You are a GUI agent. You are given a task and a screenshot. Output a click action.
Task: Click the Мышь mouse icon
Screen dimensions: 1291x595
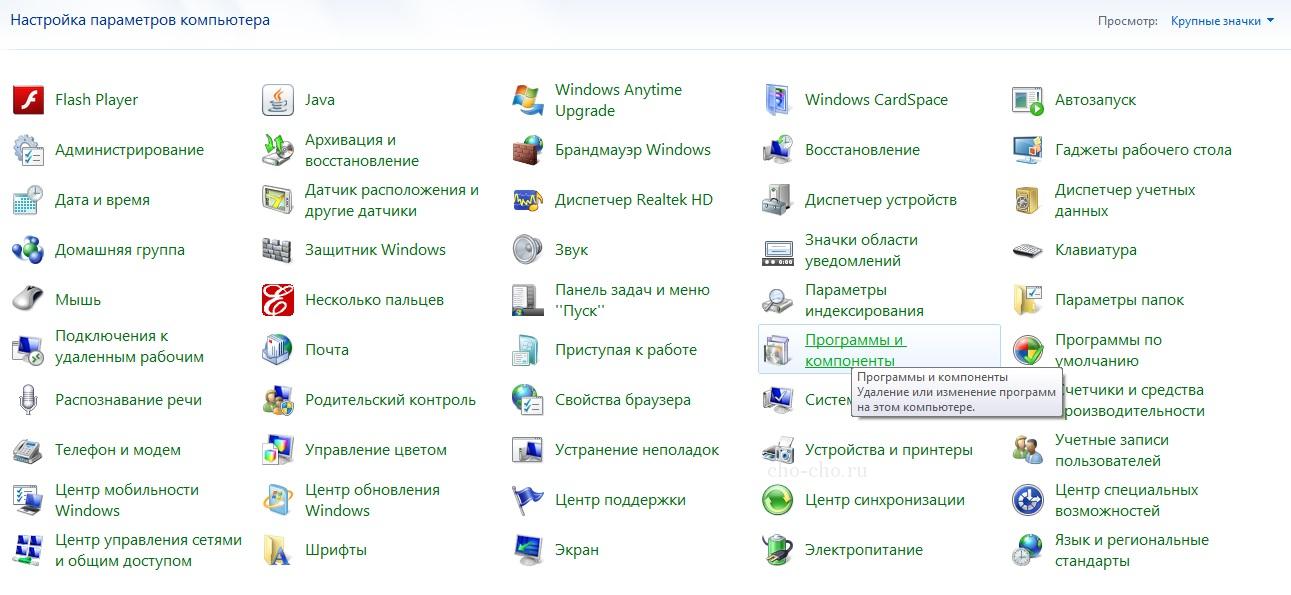pyautogui.click(x=28, y=300)
